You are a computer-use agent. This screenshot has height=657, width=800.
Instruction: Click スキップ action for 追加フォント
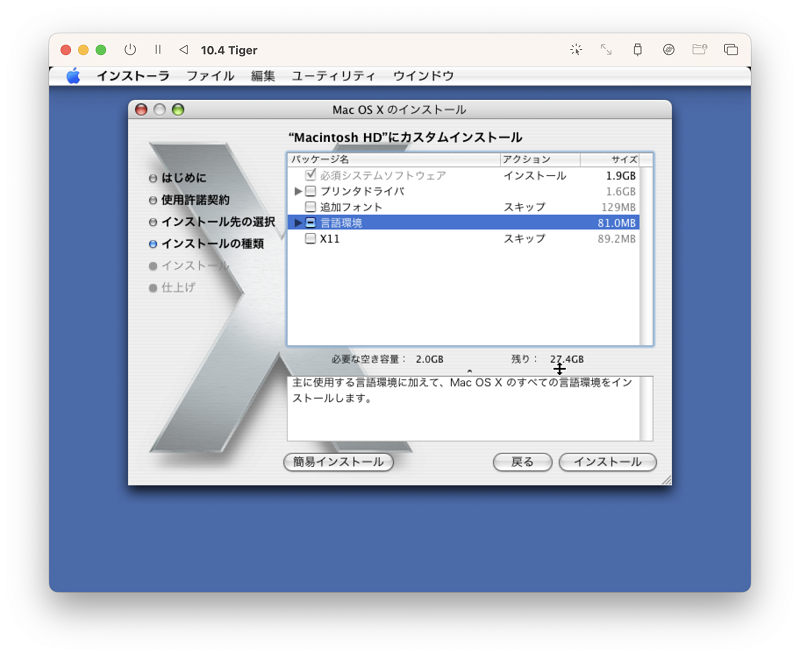(524, 207)
